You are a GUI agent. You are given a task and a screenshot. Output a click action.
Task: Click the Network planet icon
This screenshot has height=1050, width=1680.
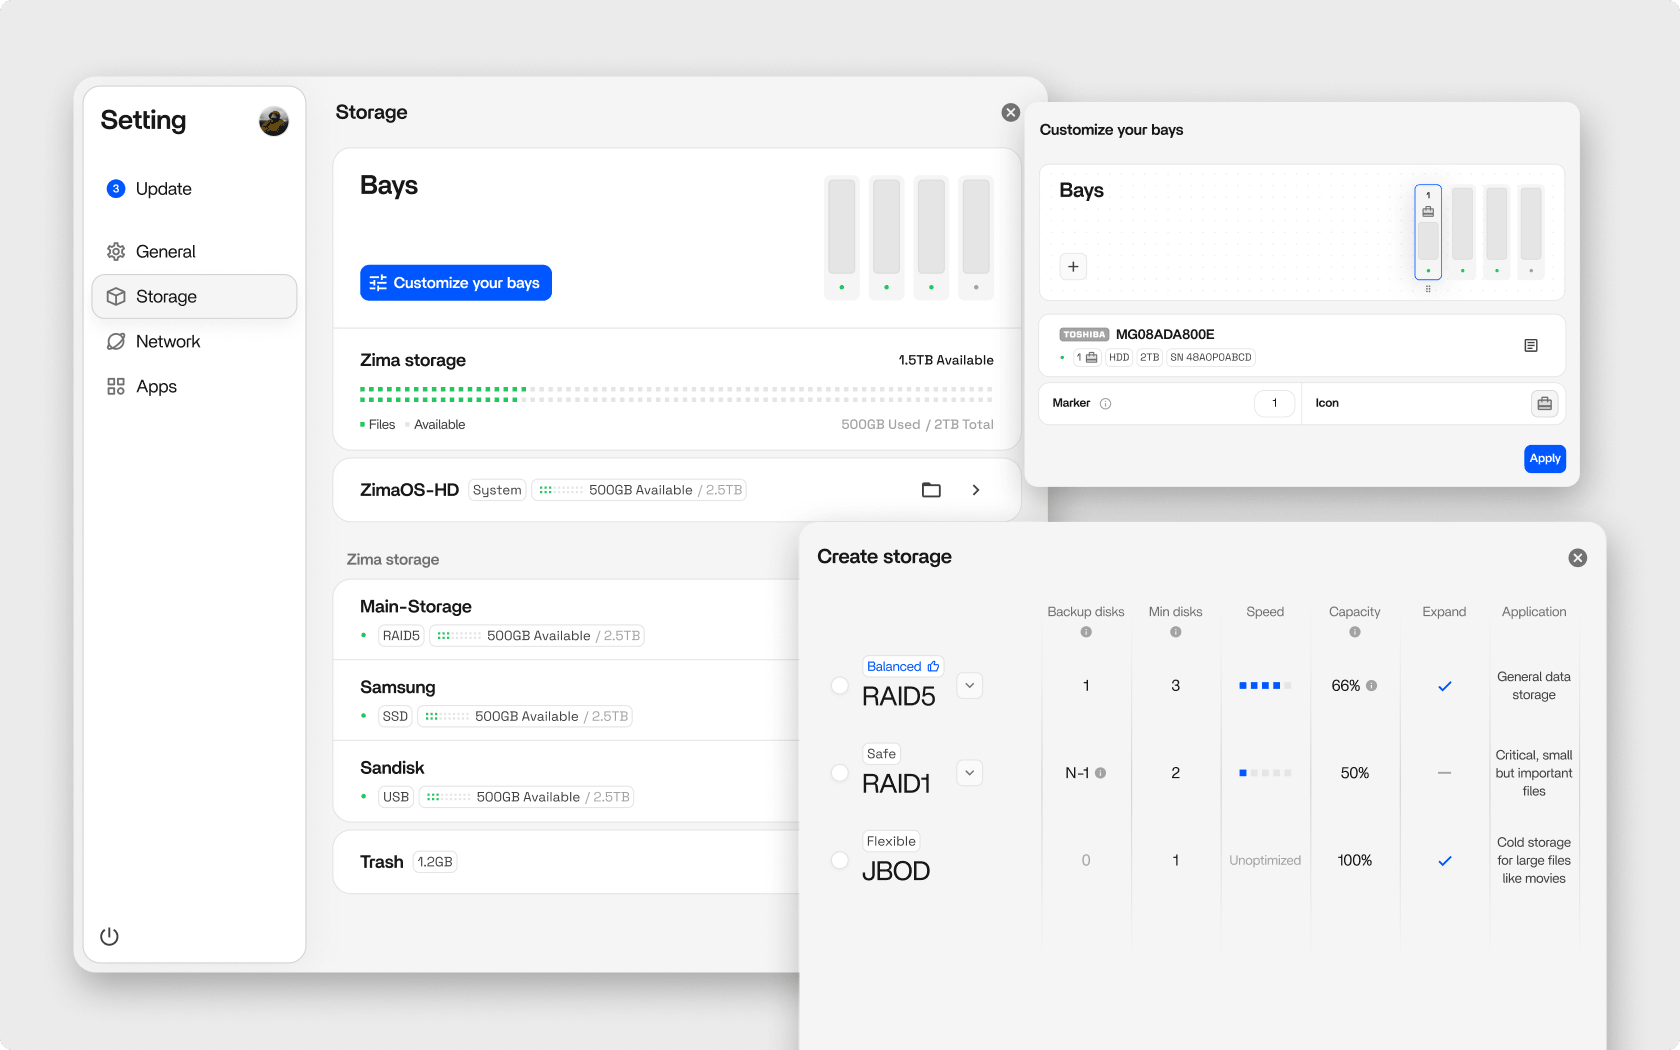116,342
